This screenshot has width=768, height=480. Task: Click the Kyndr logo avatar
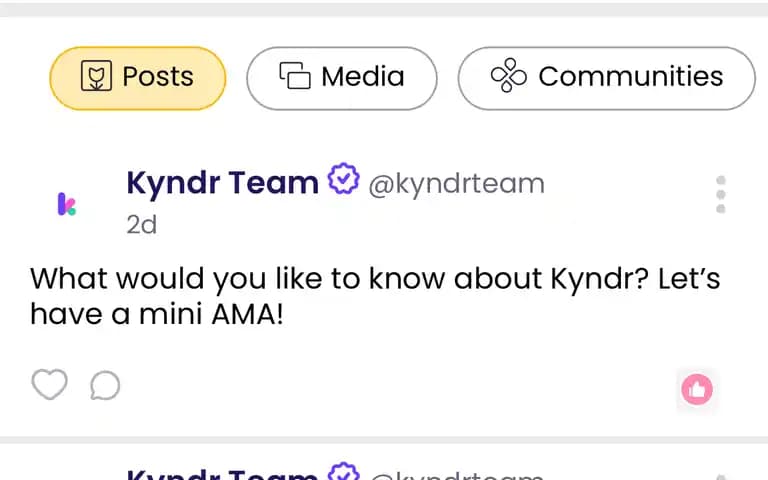[67, 204]
